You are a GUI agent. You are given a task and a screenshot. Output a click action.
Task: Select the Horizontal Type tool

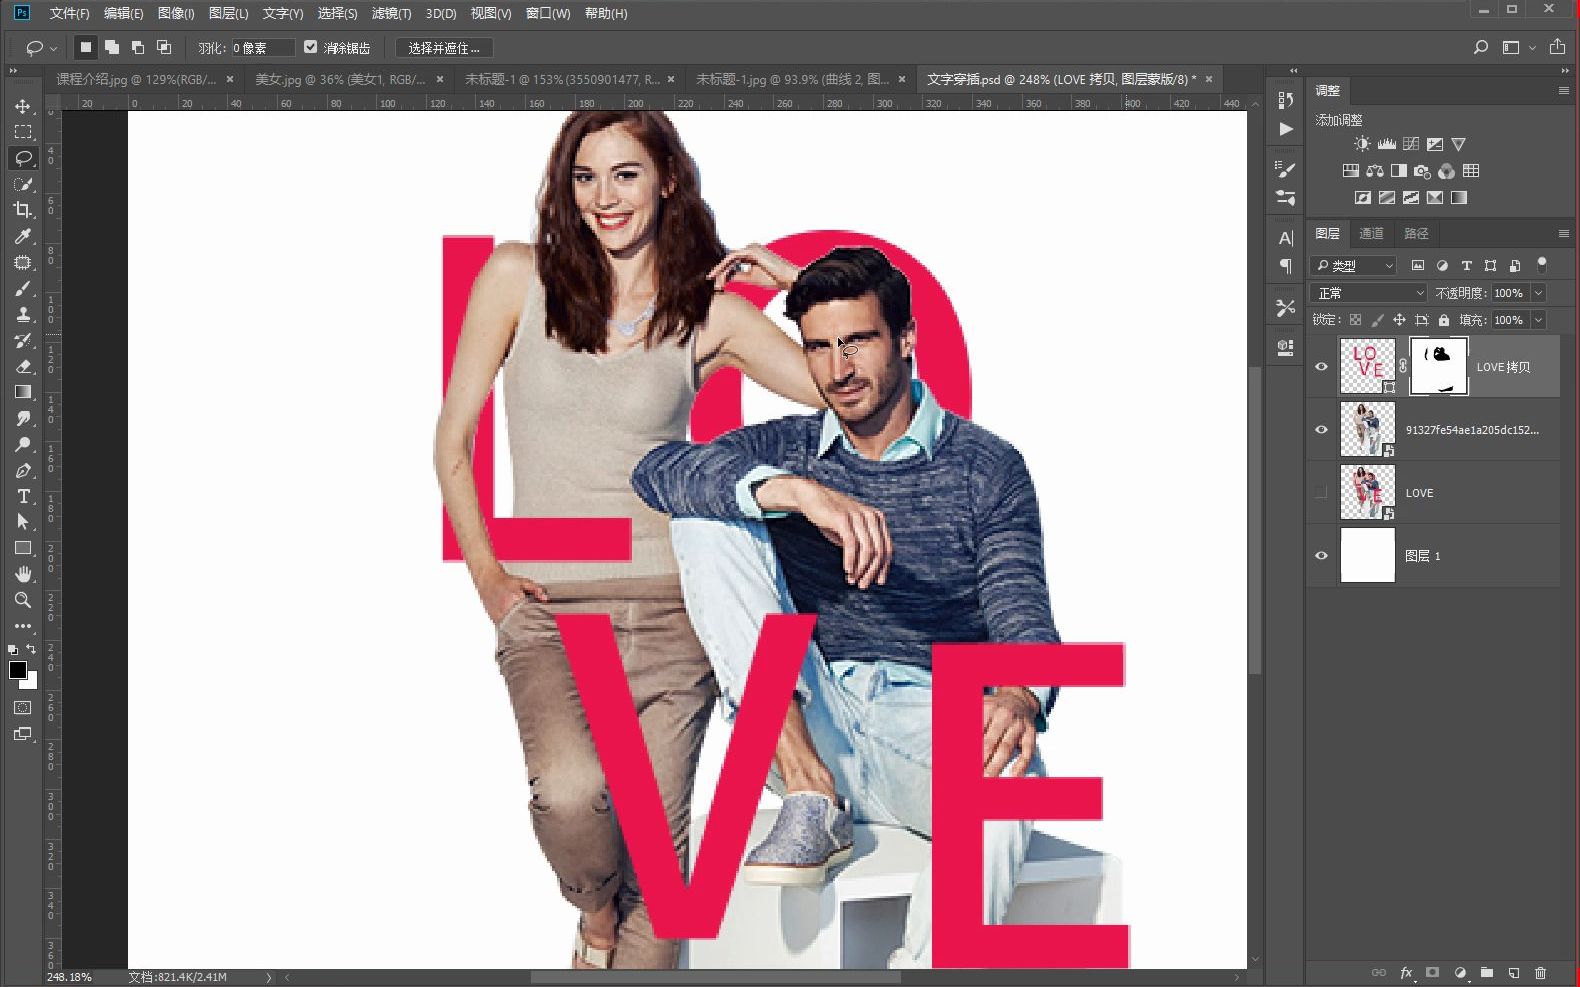[x=23, y=496]
